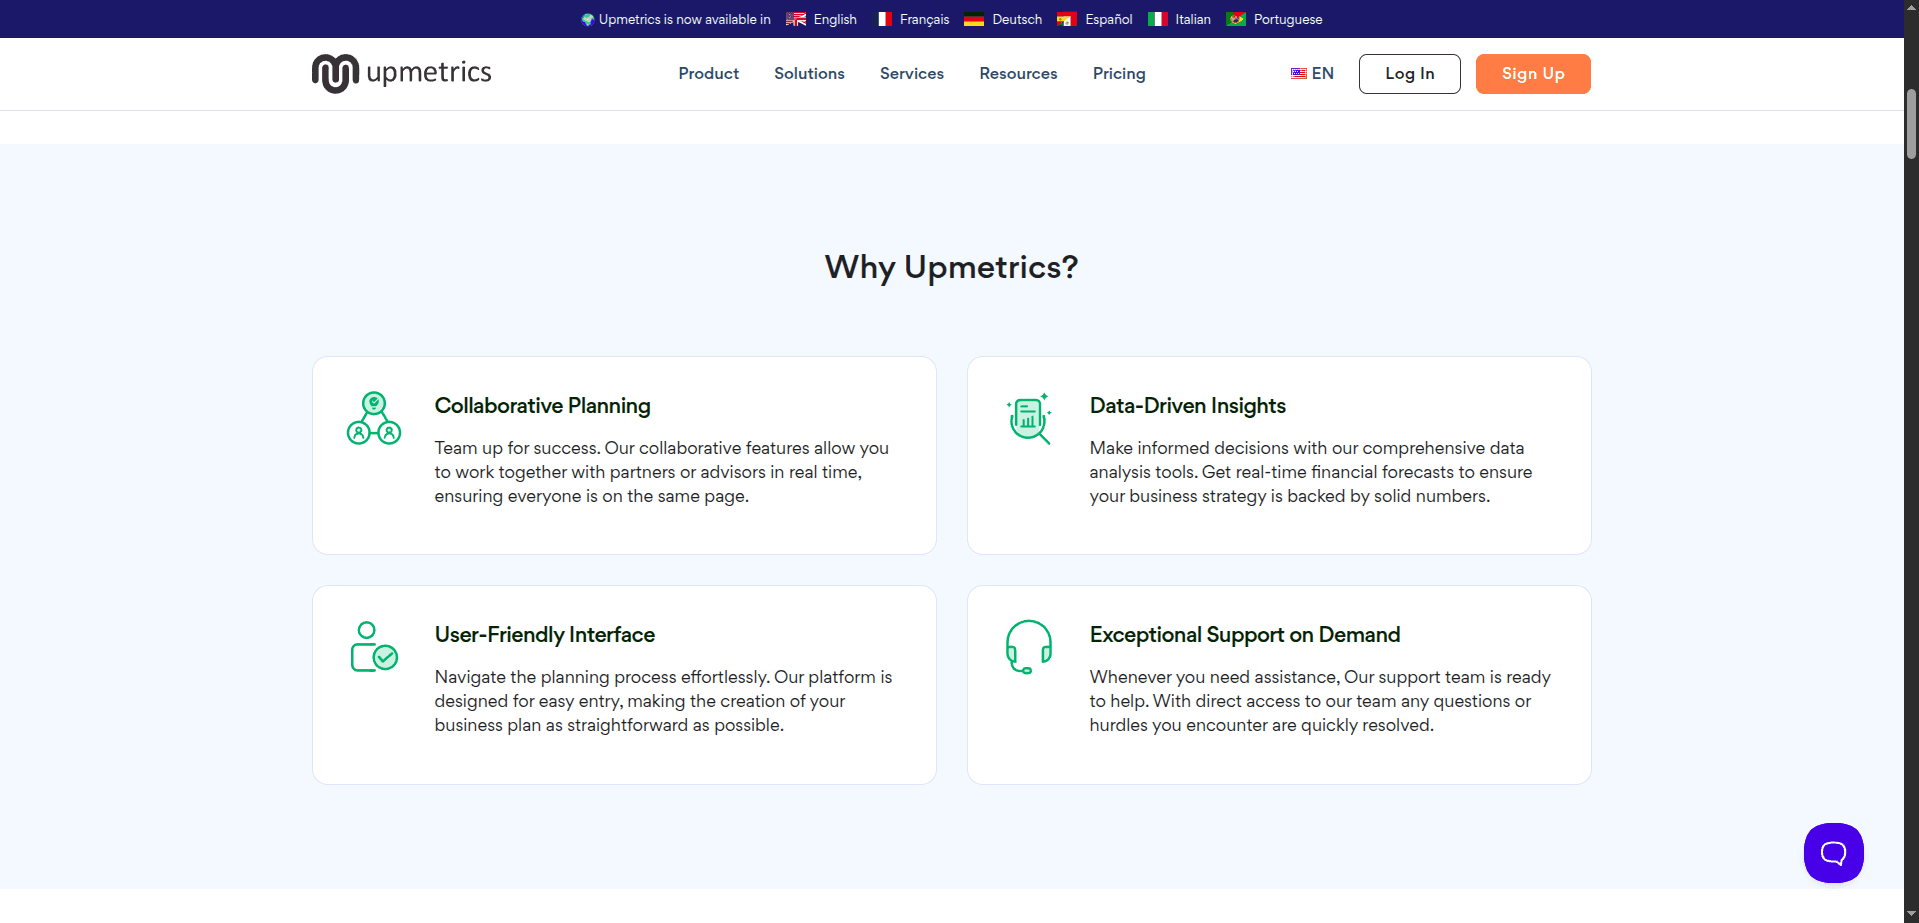This screenshot has width=1919, height=923.
Task: Click the Log In button
Action: tap(1409, 74)
